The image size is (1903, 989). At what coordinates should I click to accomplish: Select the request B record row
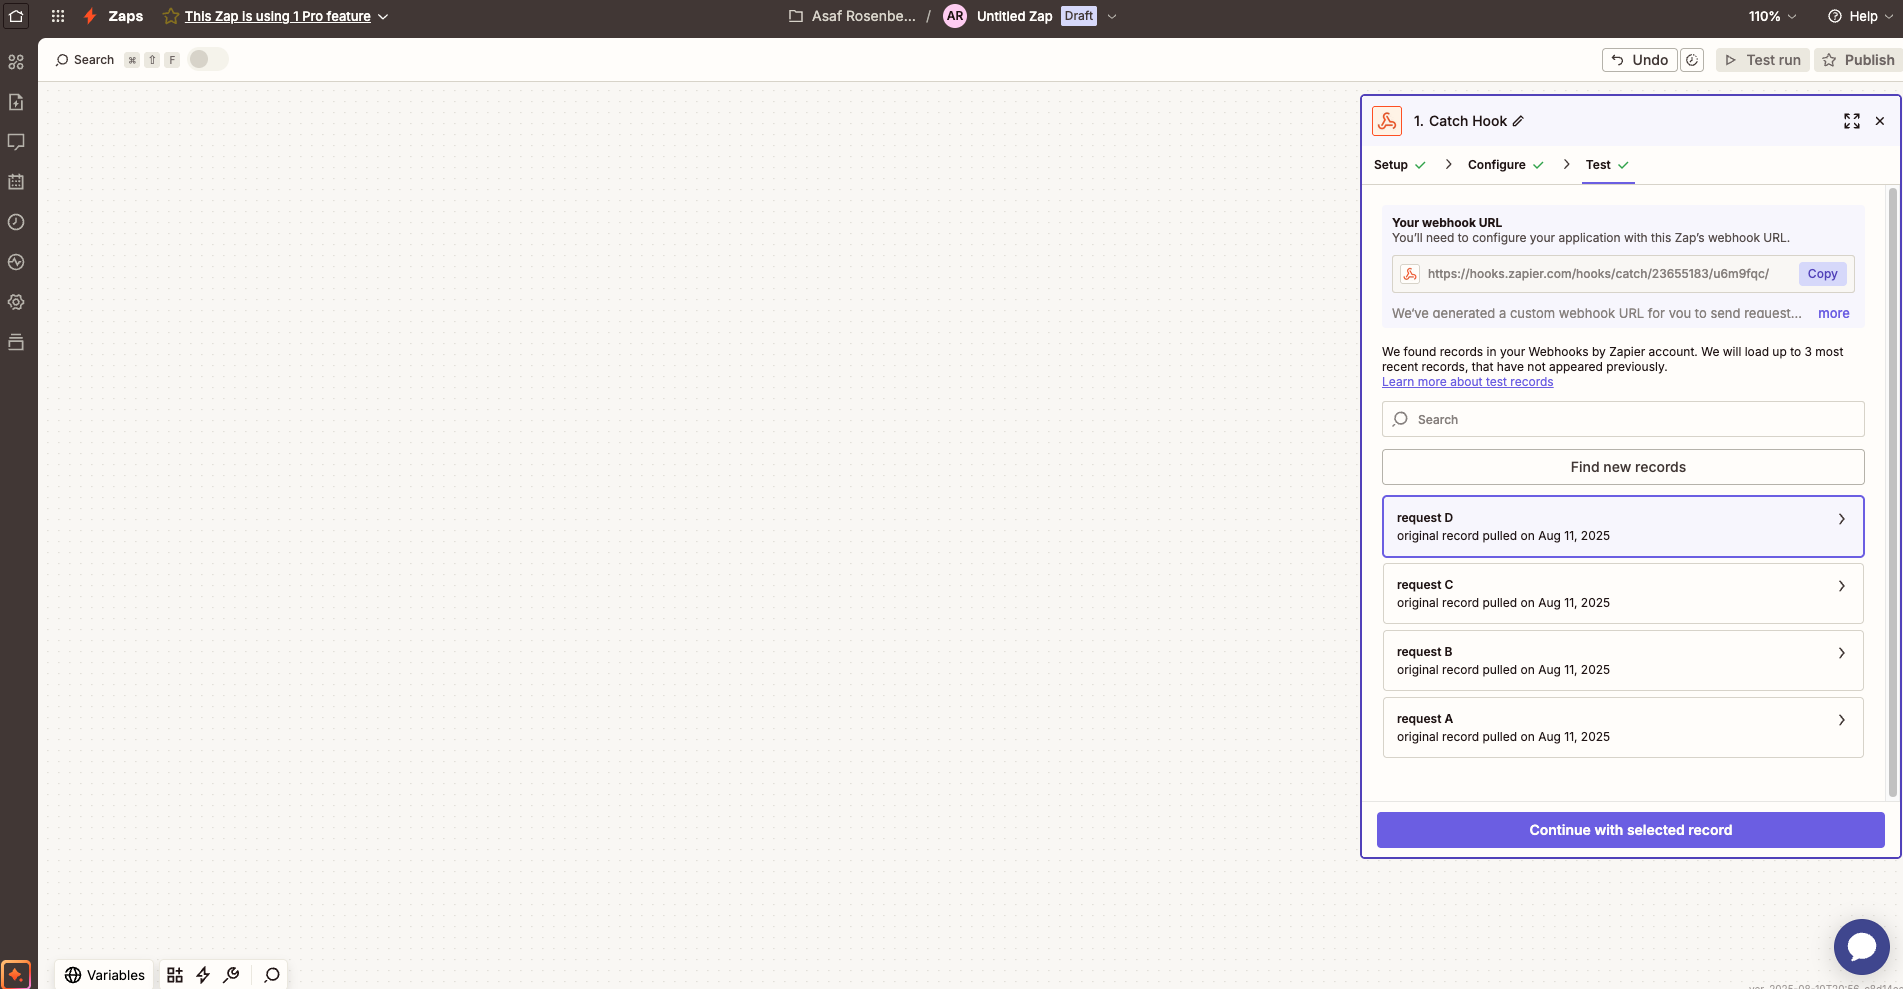[x=1623, y=661]
